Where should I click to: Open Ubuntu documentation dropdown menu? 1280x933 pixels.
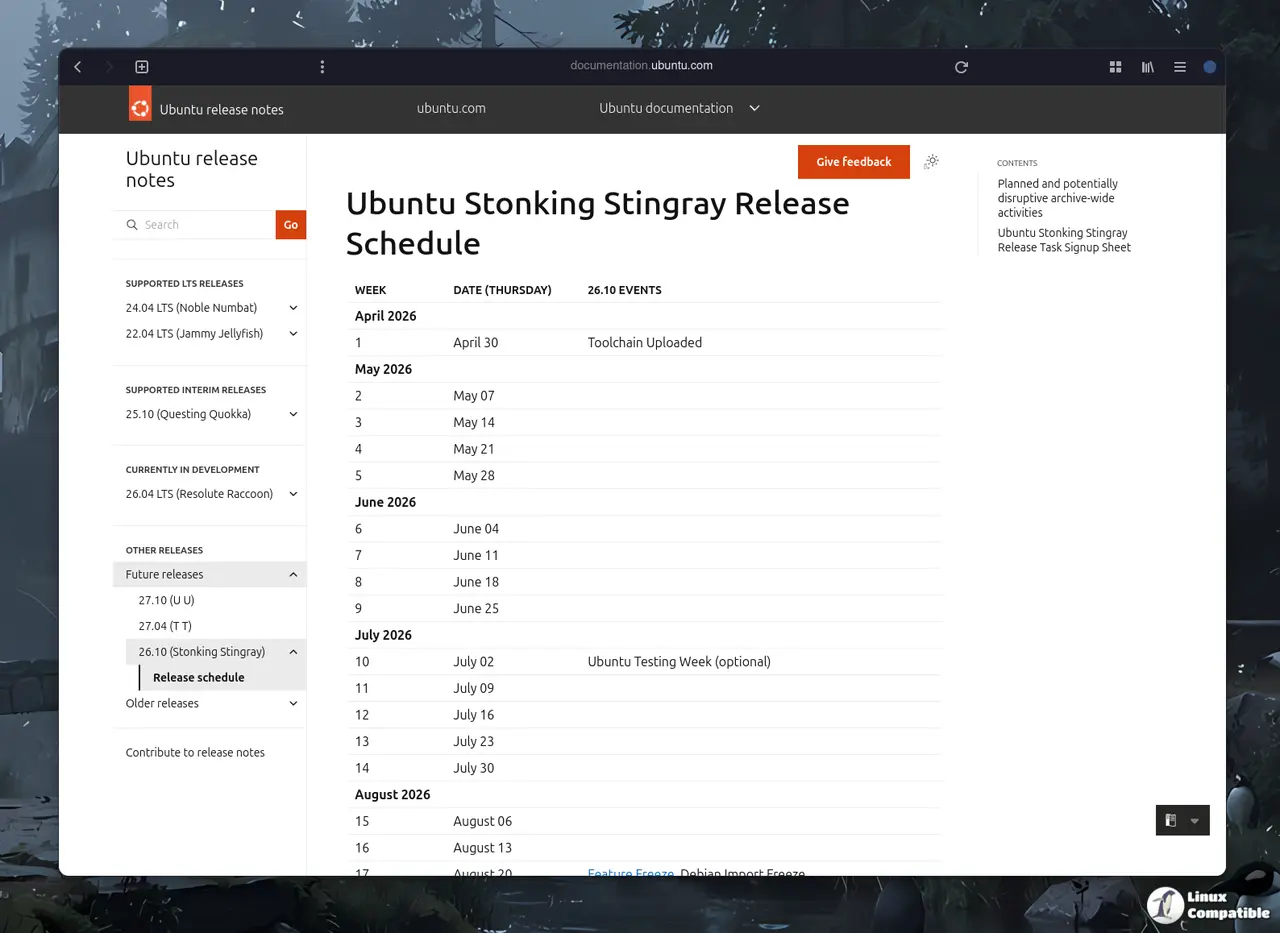point(679,108)
